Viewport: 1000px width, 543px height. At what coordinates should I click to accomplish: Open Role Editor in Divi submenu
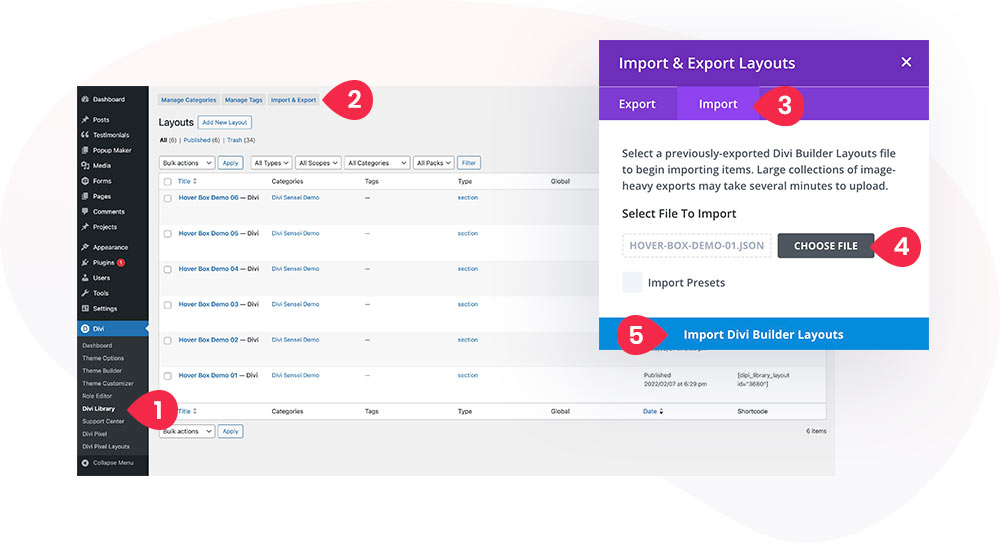click(x=97, y=396)
